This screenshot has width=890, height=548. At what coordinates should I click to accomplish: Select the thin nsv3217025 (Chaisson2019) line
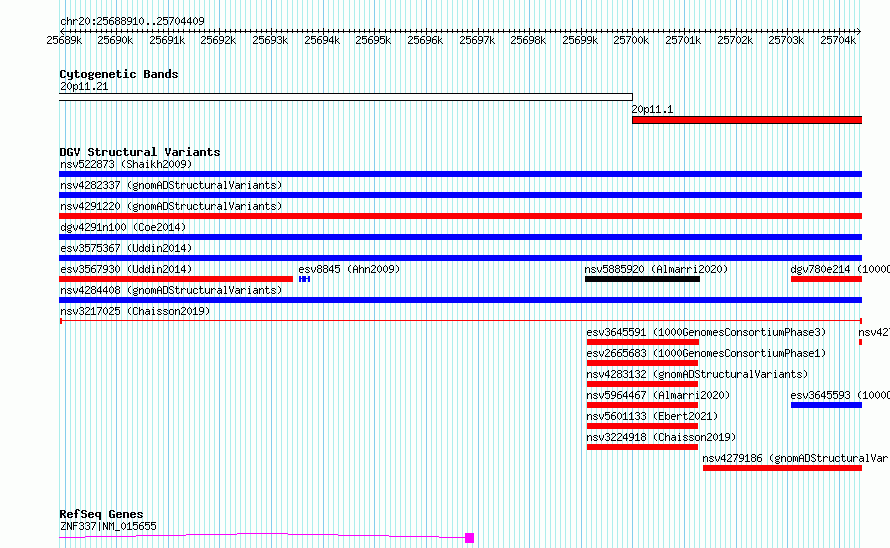[x=460, y=321]
